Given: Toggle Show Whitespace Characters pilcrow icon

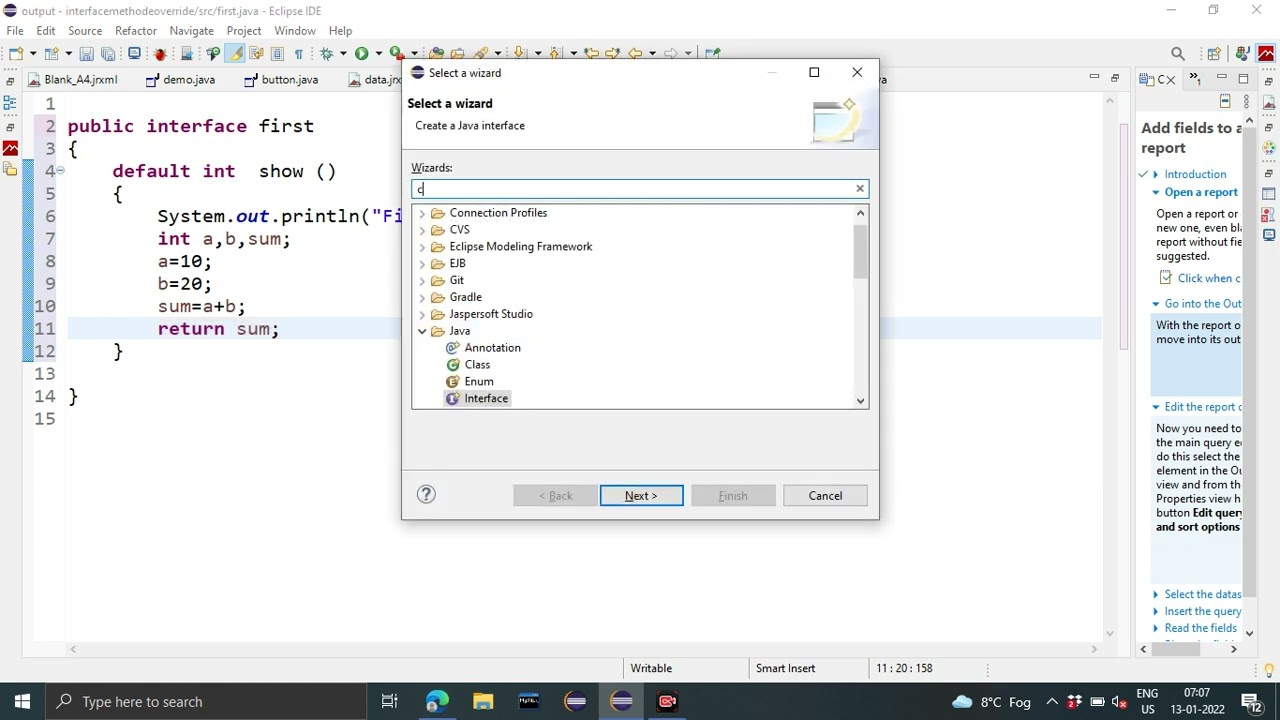Looking at the screenshot, I should click(298, 53).
